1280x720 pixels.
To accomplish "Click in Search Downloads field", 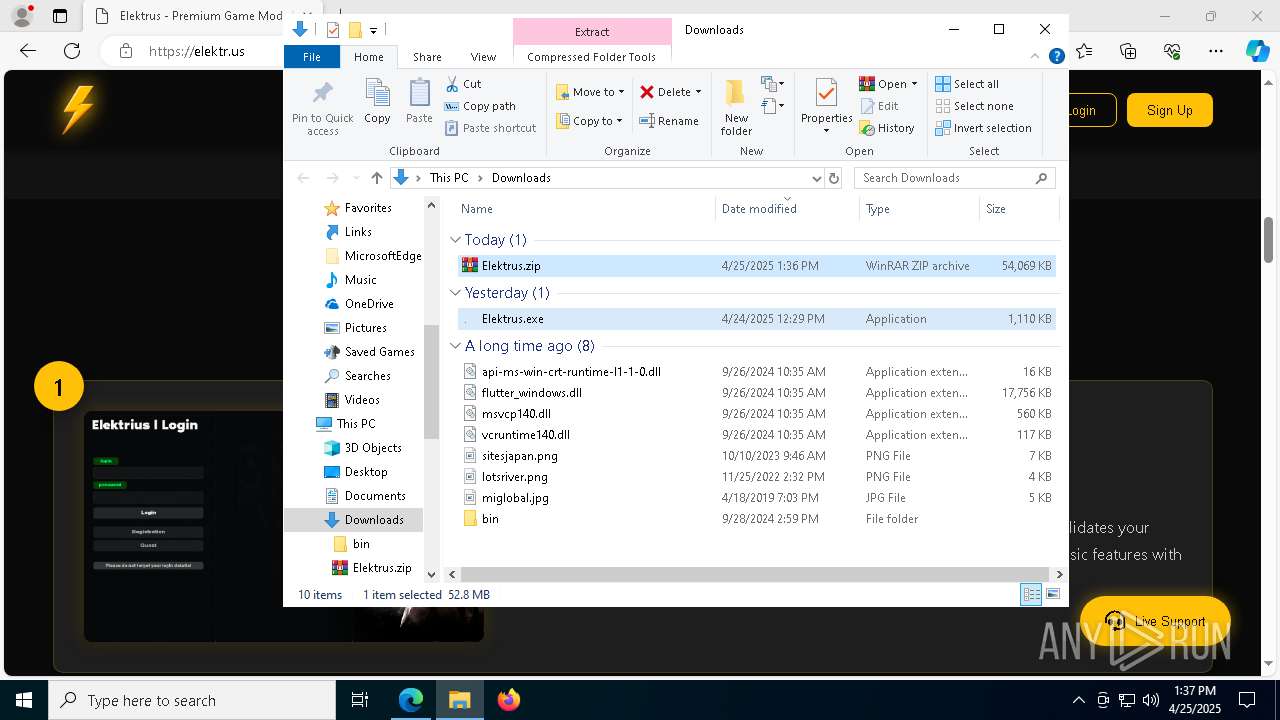I will 955,178.
